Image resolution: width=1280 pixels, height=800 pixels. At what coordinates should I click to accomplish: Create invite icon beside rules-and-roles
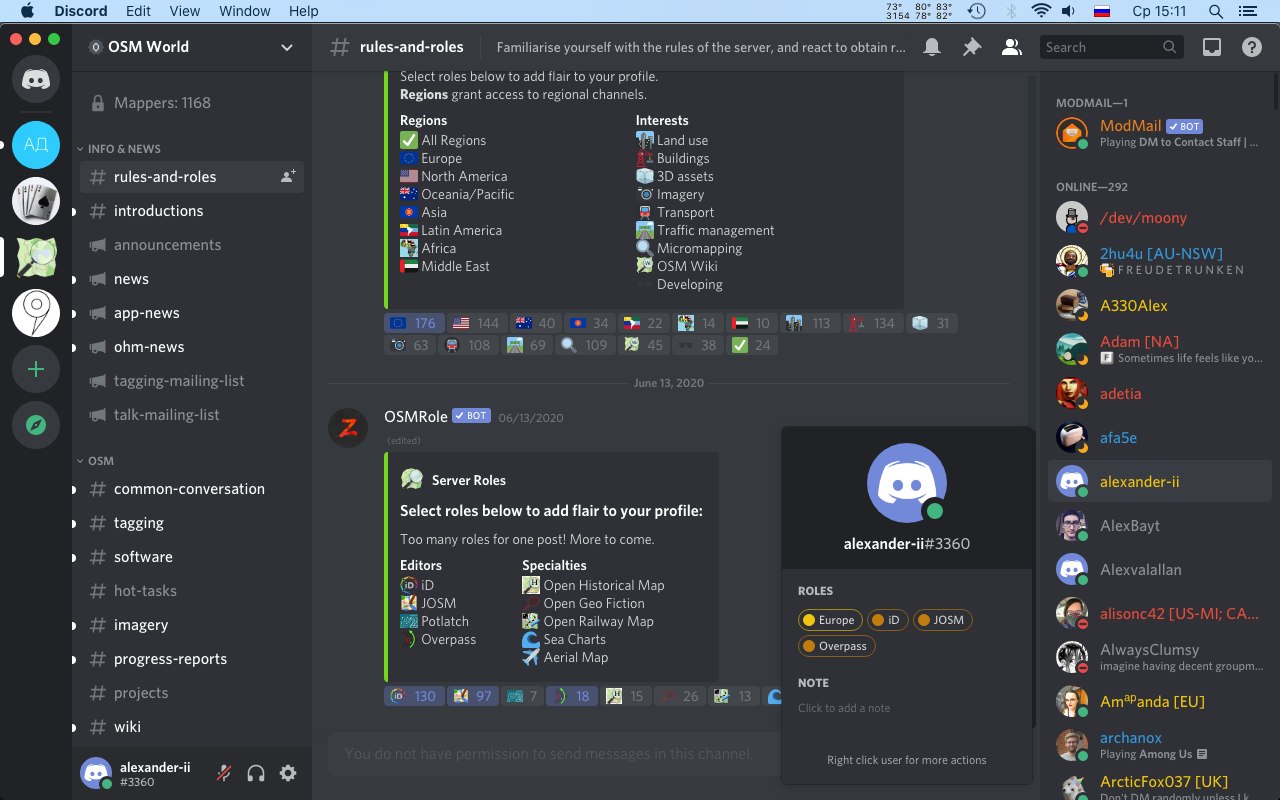[288, 177]
